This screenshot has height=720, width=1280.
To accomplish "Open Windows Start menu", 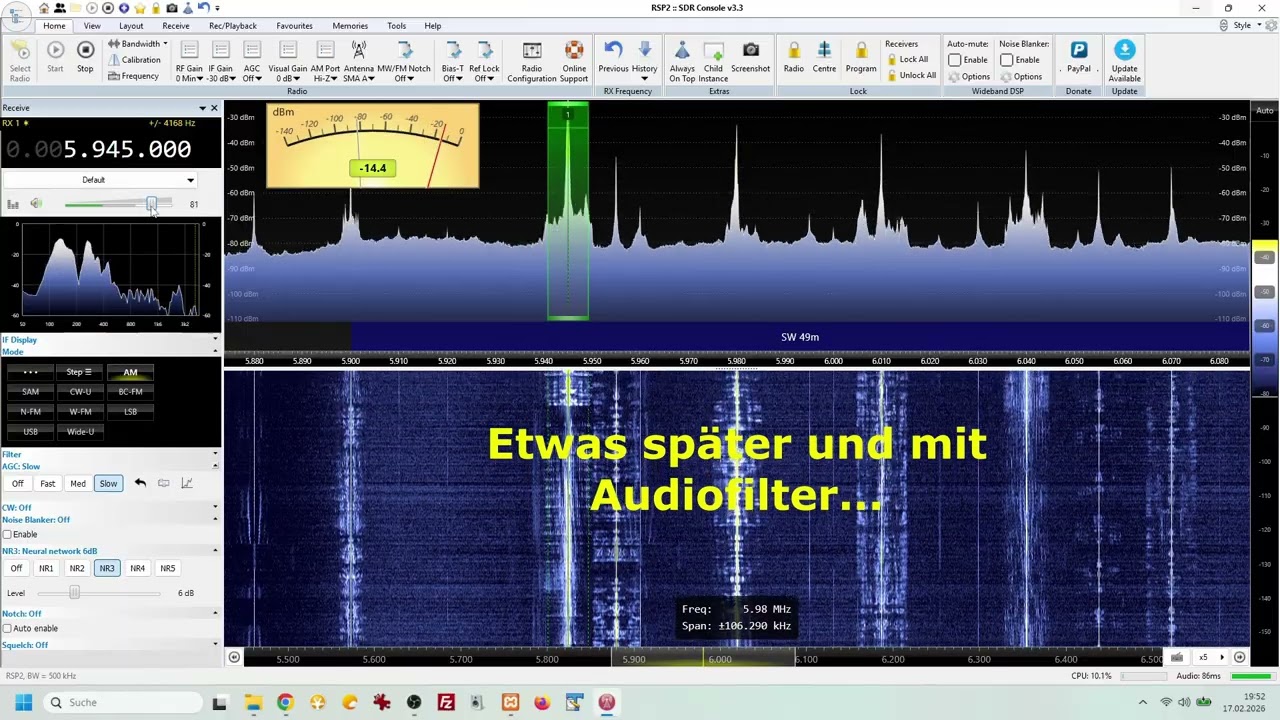I will click(x=24, y=702).
